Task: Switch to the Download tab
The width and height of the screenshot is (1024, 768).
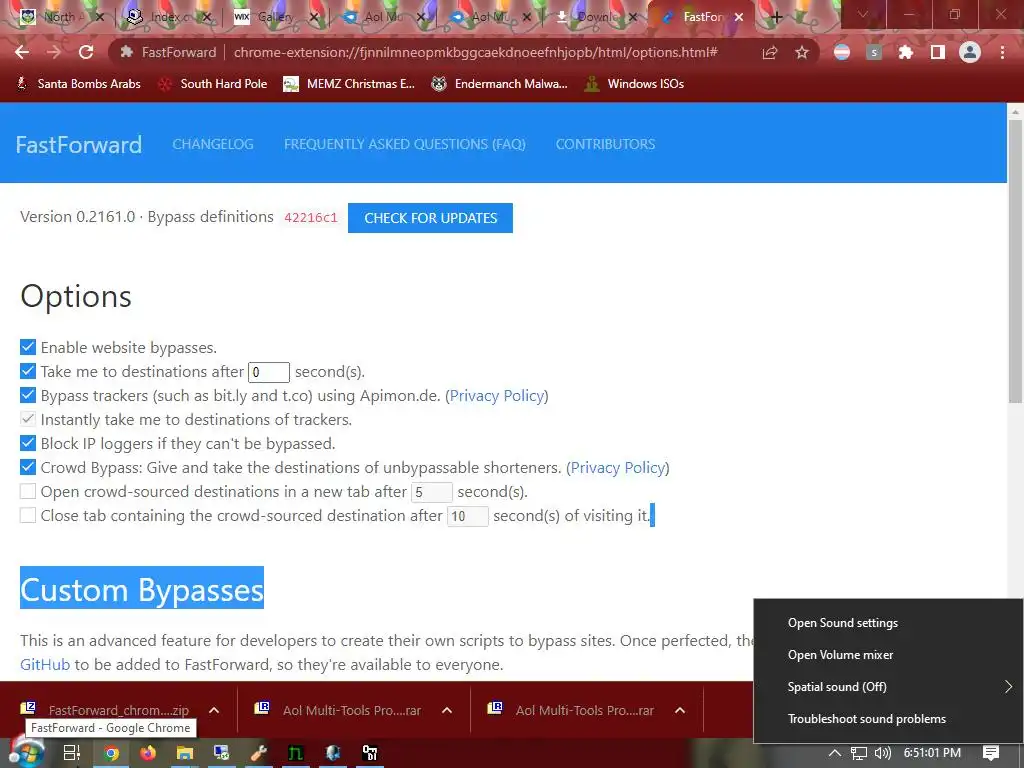Action: (x=596, y=17)
